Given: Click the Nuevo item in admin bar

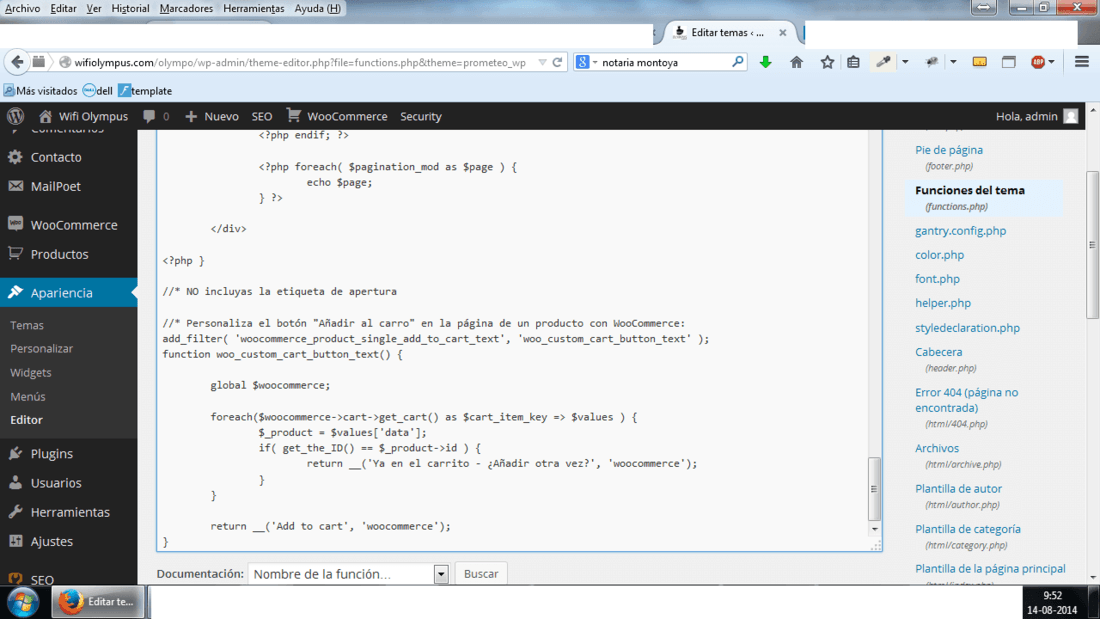Looking at the screenshot, I should pyautogui.click(x=212, y=116).
